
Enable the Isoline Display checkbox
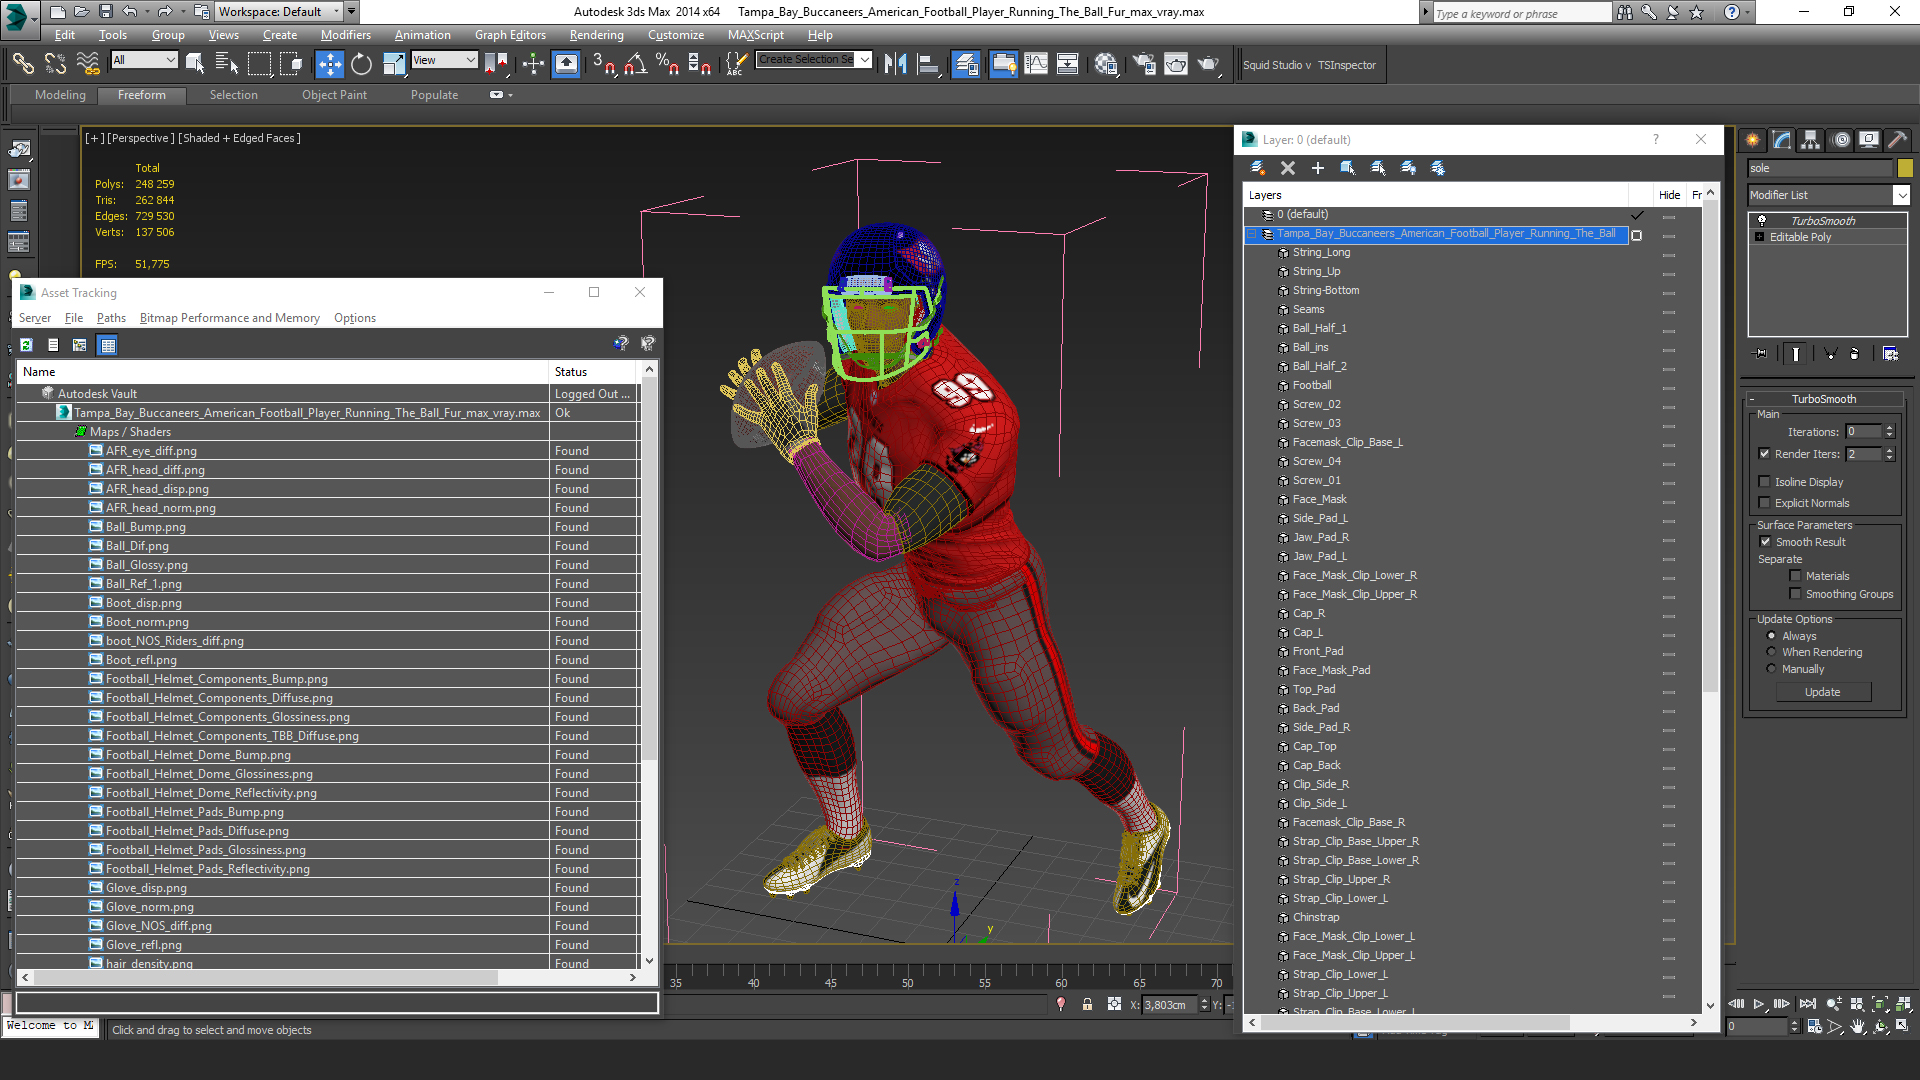(1765, 482)
